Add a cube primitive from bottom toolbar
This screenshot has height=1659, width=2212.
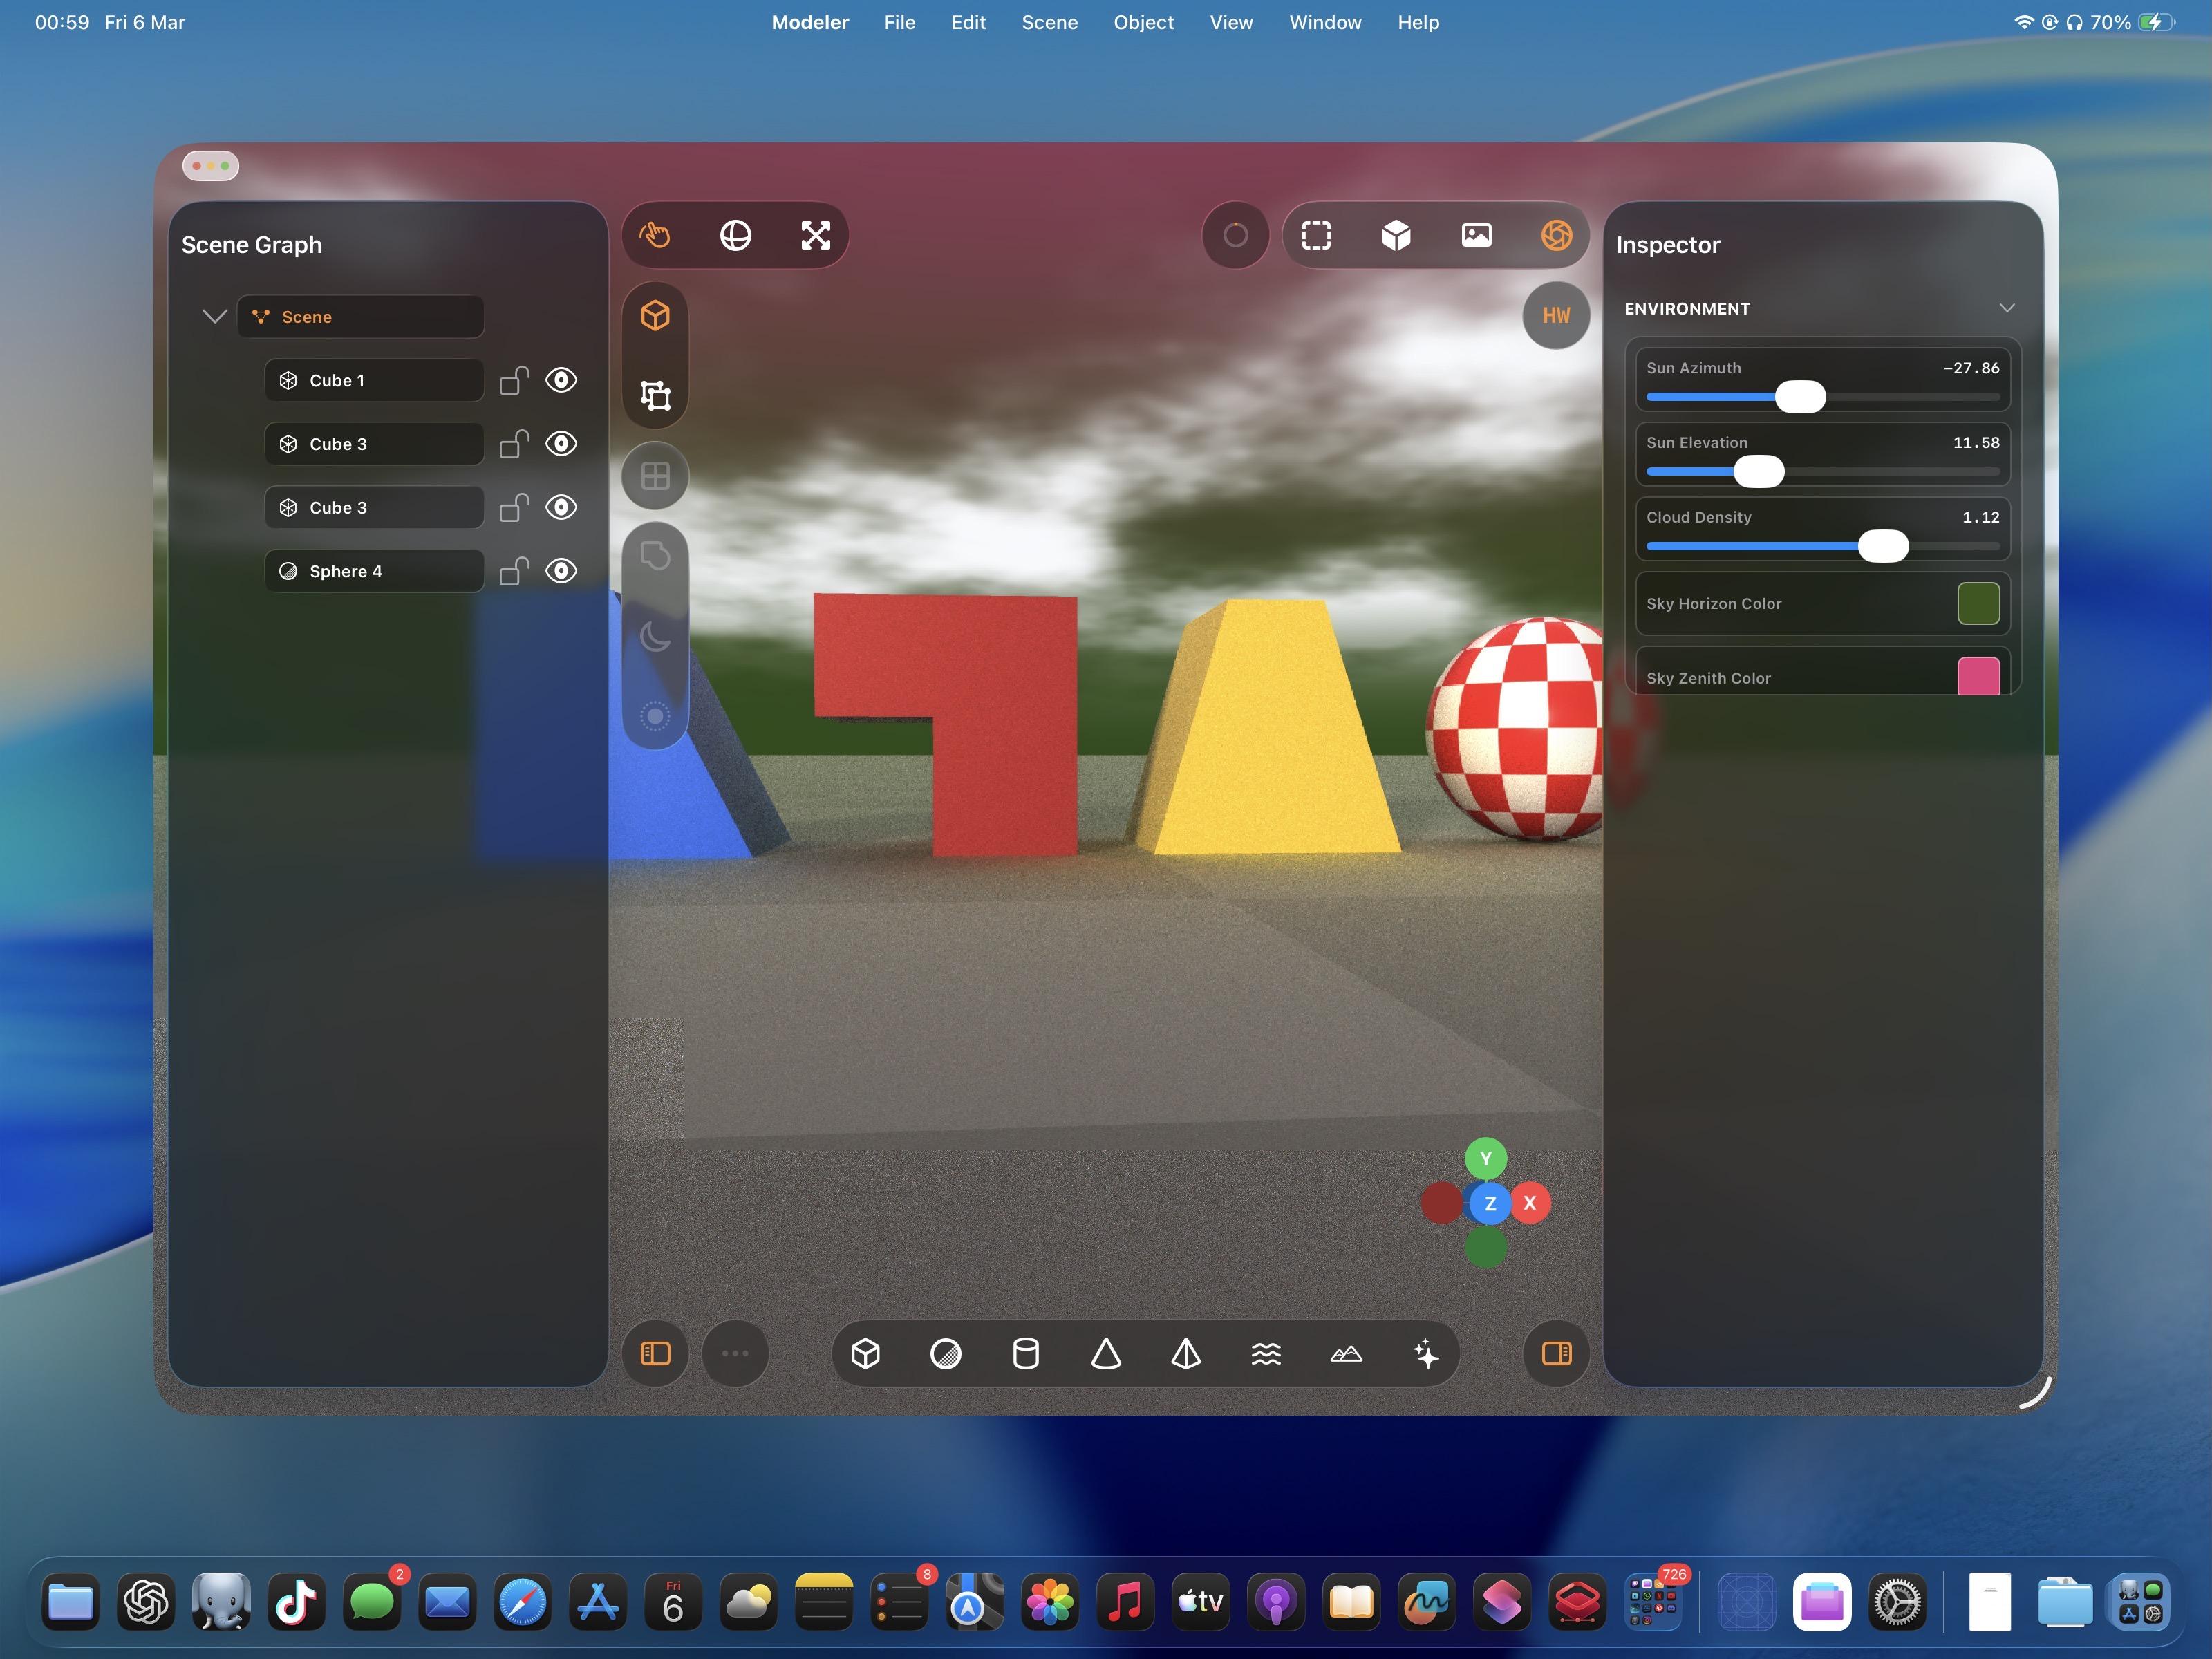tap(866, 1354)
